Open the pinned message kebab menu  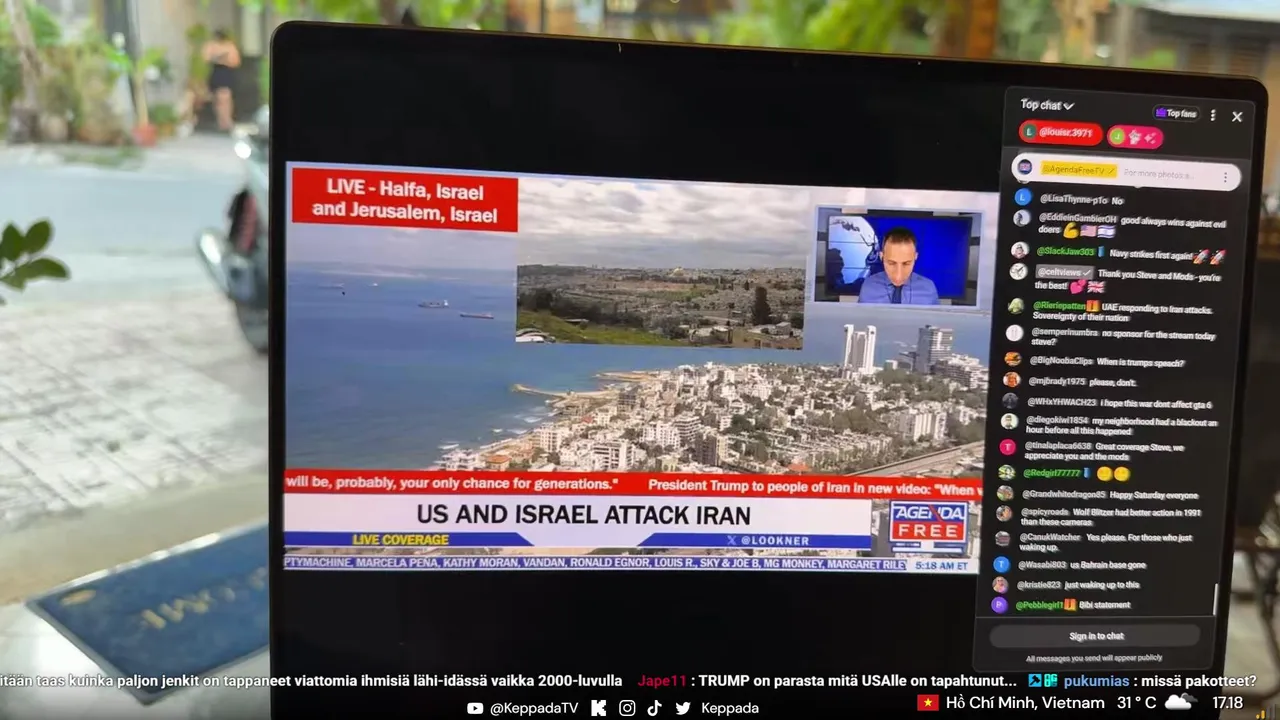tap(1225, 177)
